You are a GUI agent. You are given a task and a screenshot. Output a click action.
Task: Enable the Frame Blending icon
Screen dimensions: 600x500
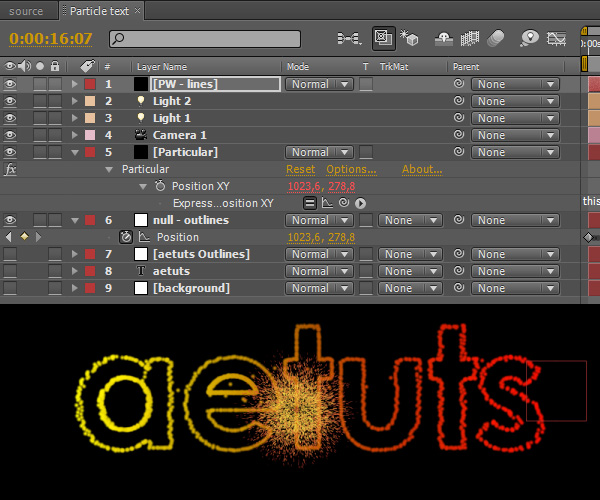pyautogui.click(x=470, y=39)
